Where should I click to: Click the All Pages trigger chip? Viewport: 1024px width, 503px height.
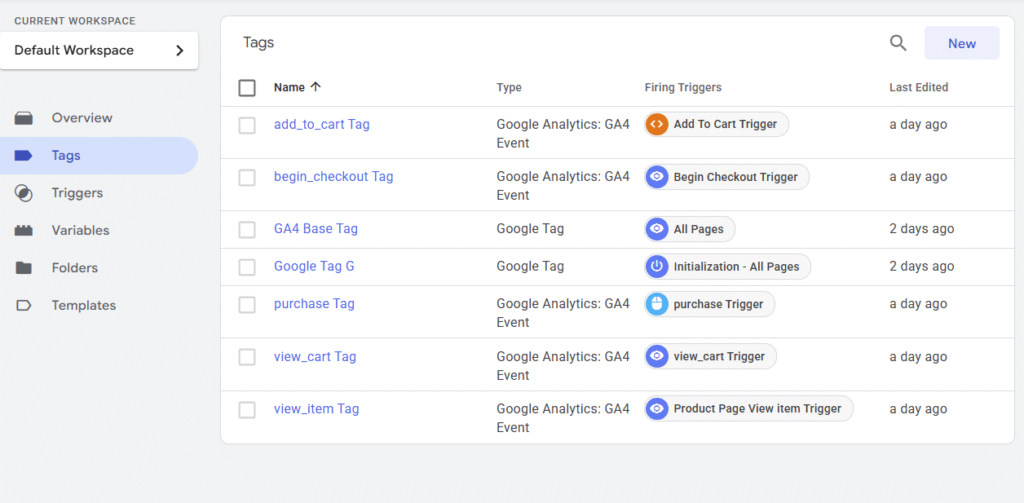[x=690, y=229]
